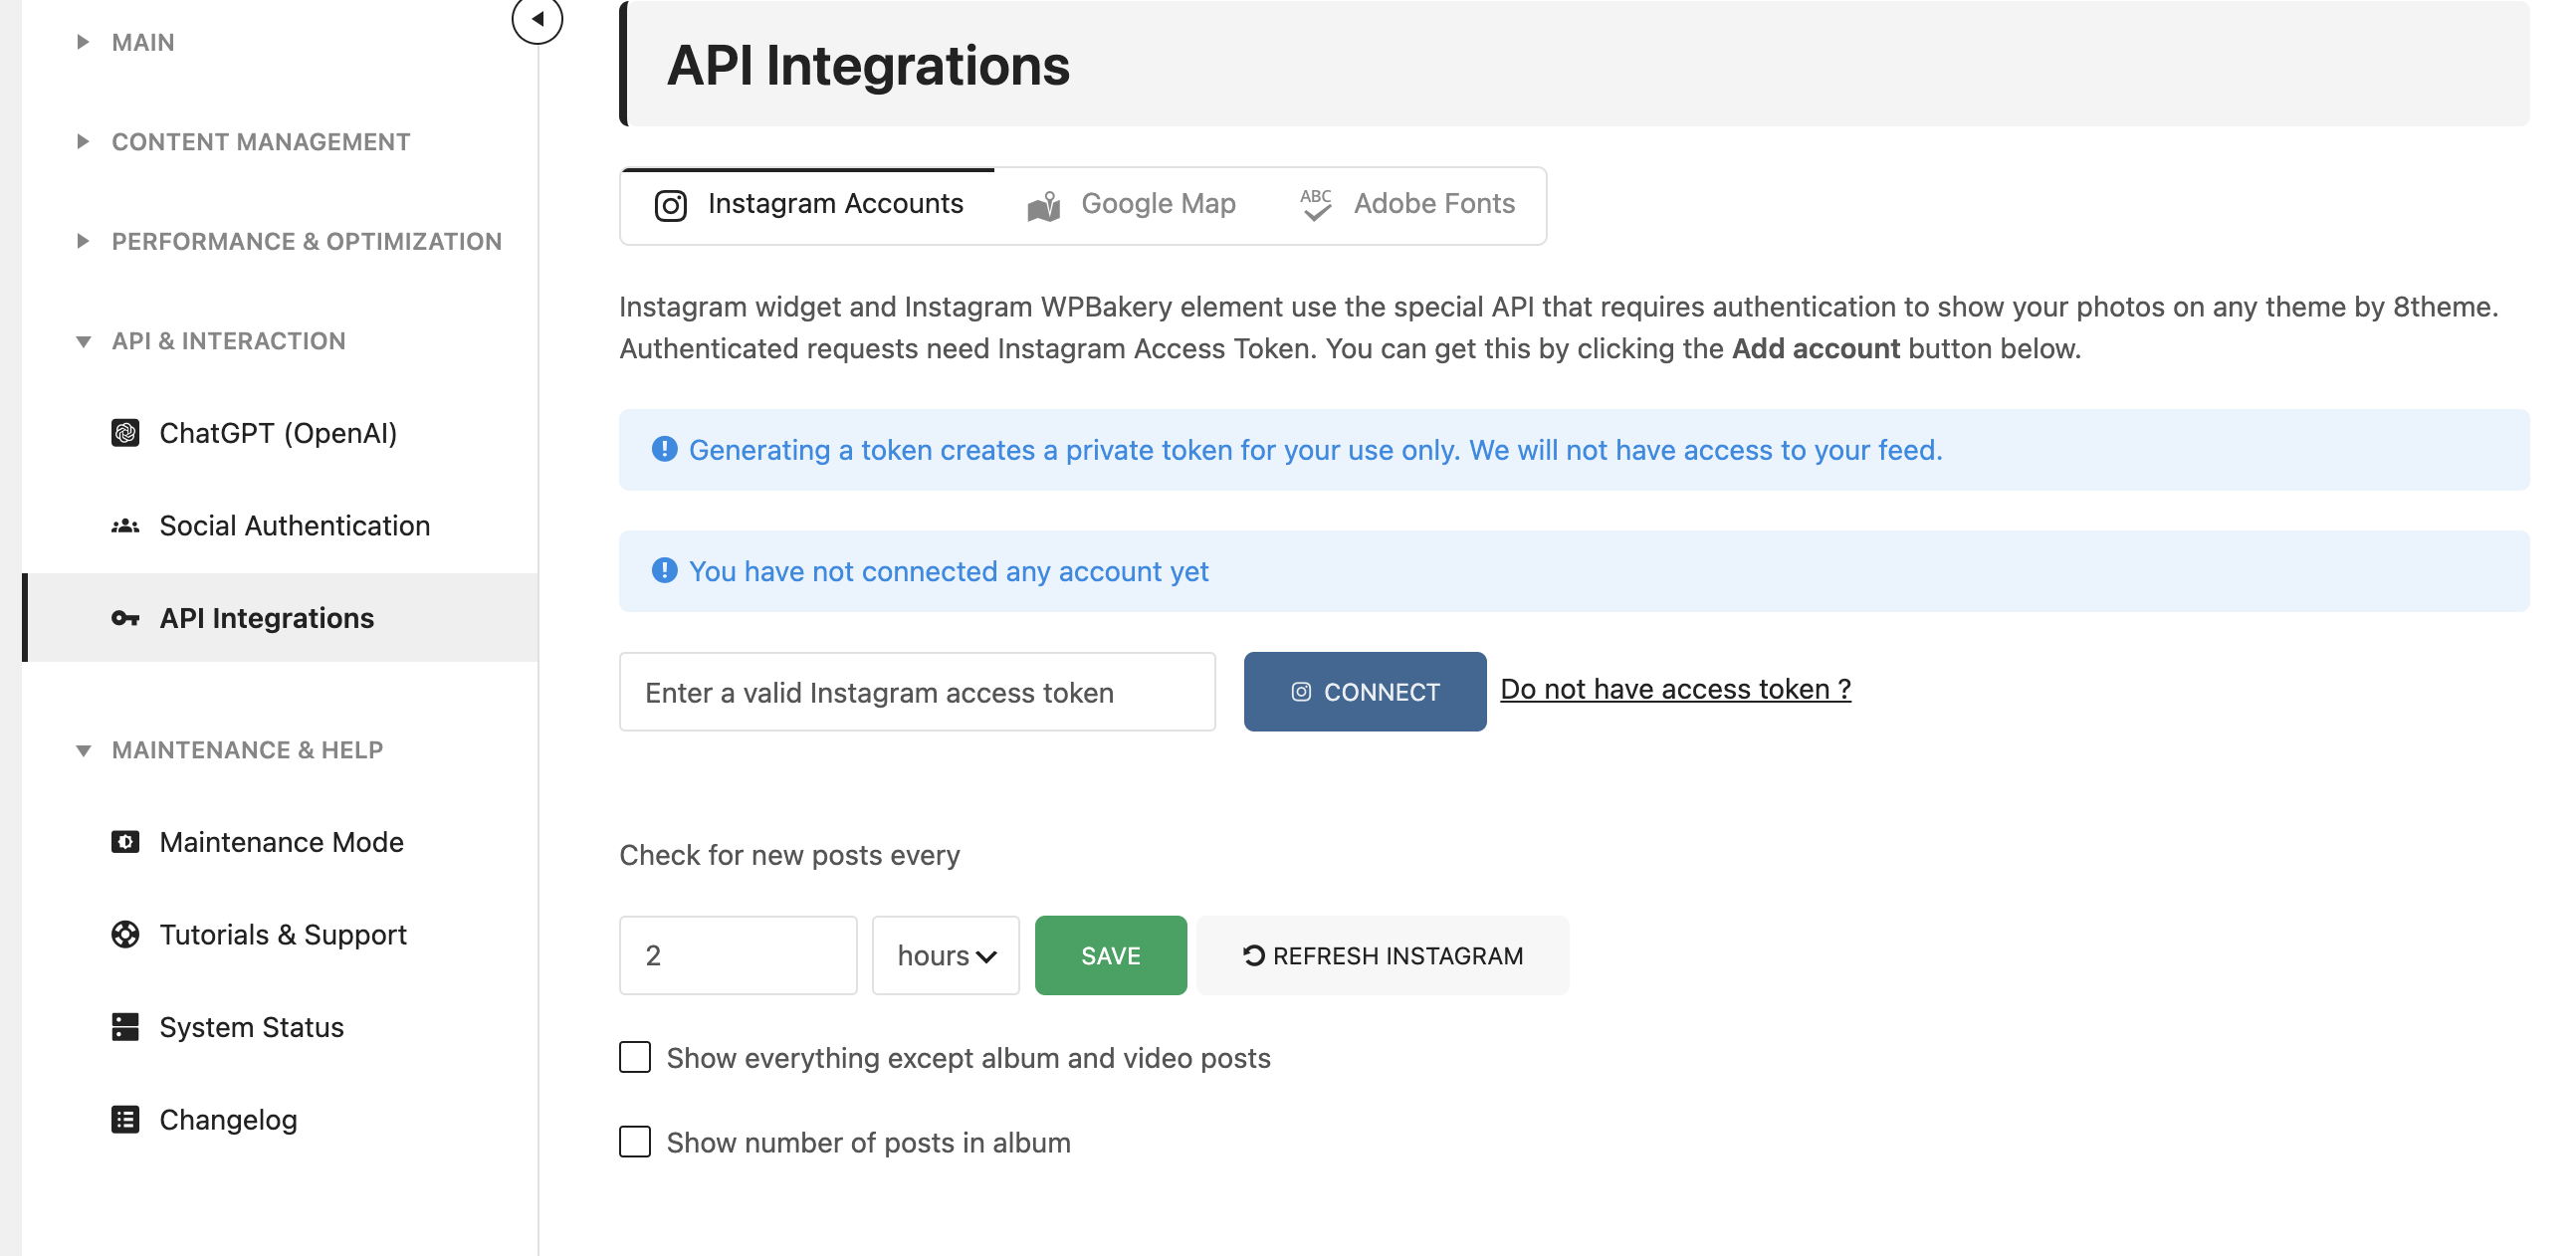Focus the check interval number field
The width and height of the screenshot is (2576, 1256).
point(738,955)
